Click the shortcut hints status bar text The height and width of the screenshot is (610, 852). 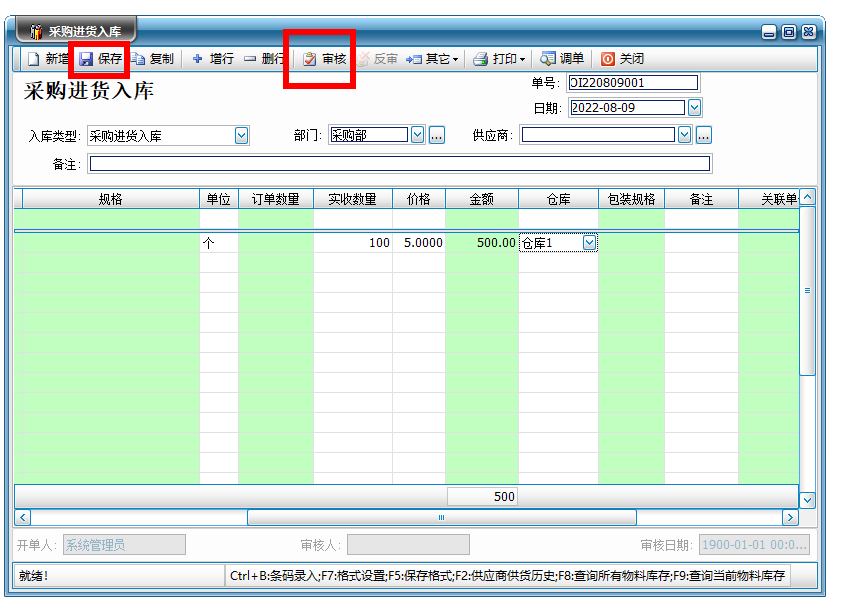point(507,576)
